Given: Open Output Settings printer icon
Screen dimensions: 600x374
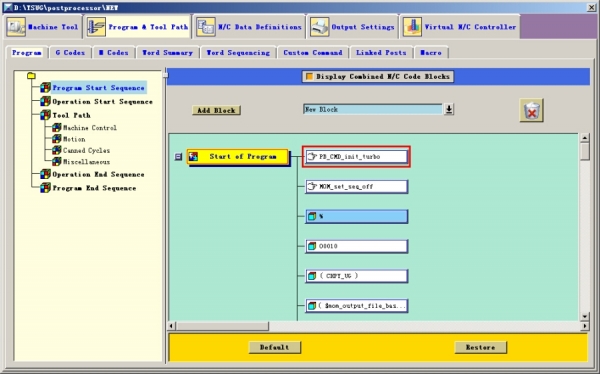Looking at the screenshot, I should pos(320,27).
